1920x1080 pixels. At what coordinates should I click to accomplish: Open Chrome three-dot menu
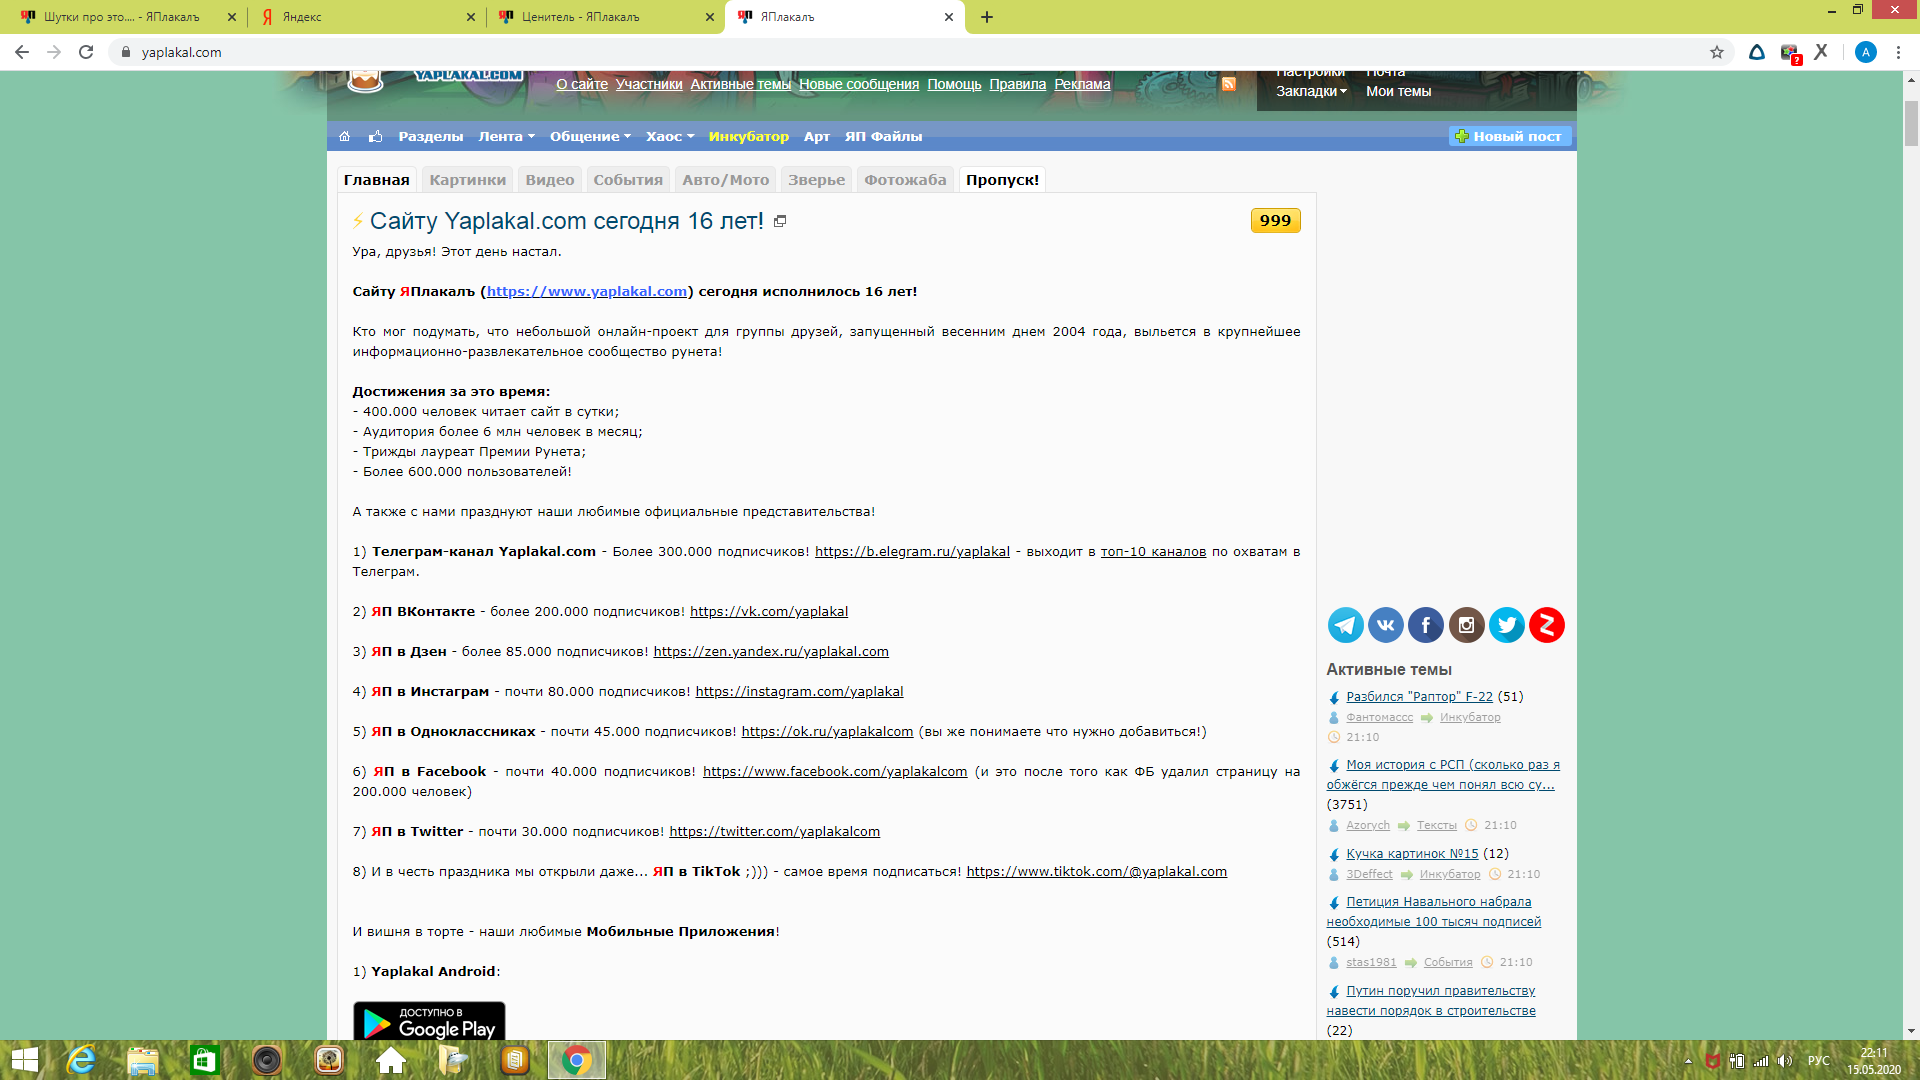[x=1898, y=52]
